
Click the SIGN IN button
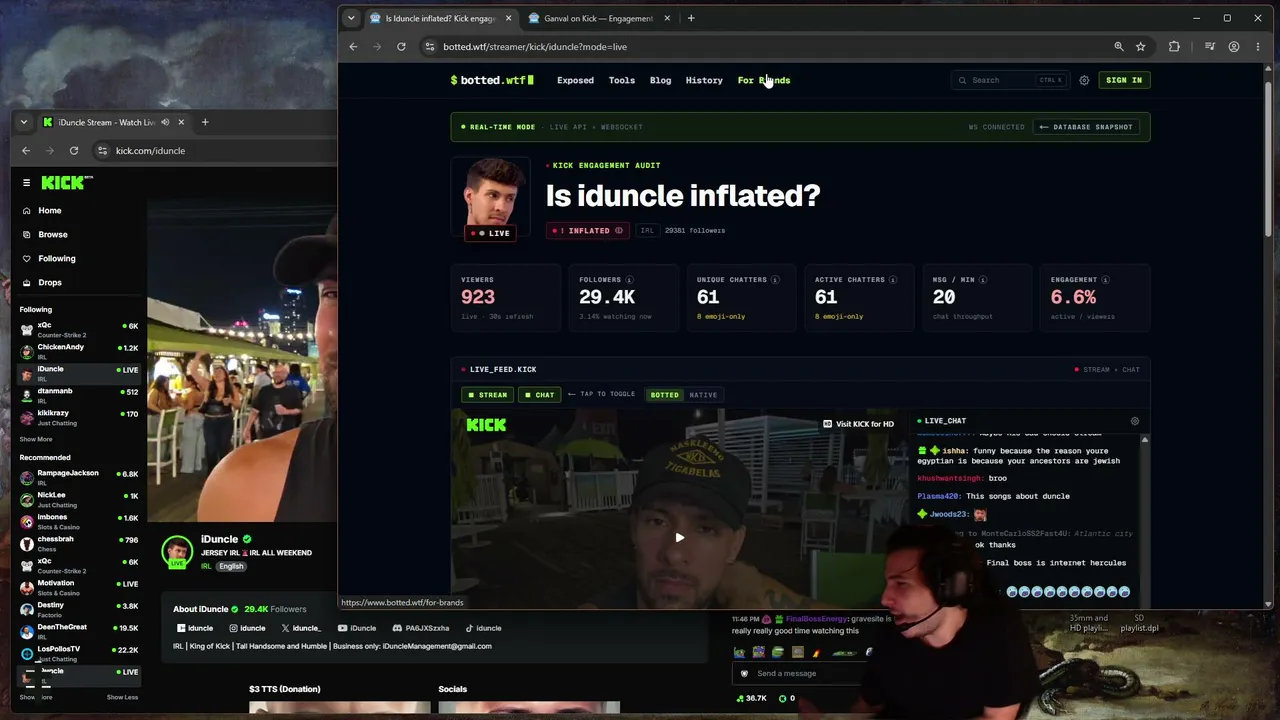coord(1124,80)
